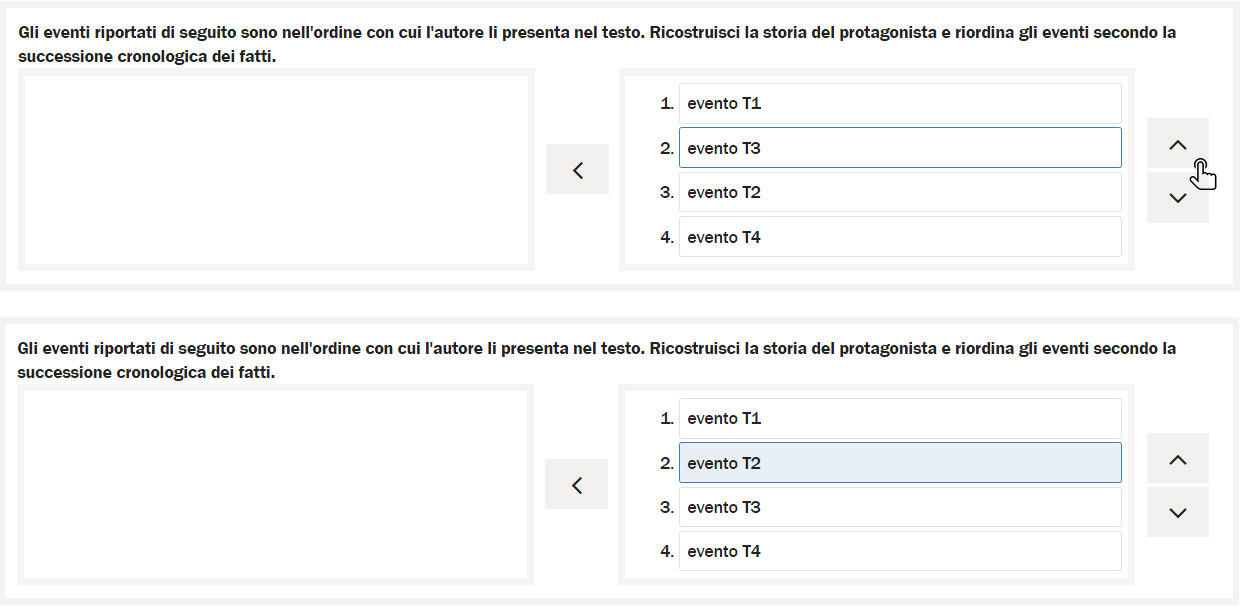Click the empty left box in first exercise
Viewport: 1249px width, 608px height.
[276, 170]
